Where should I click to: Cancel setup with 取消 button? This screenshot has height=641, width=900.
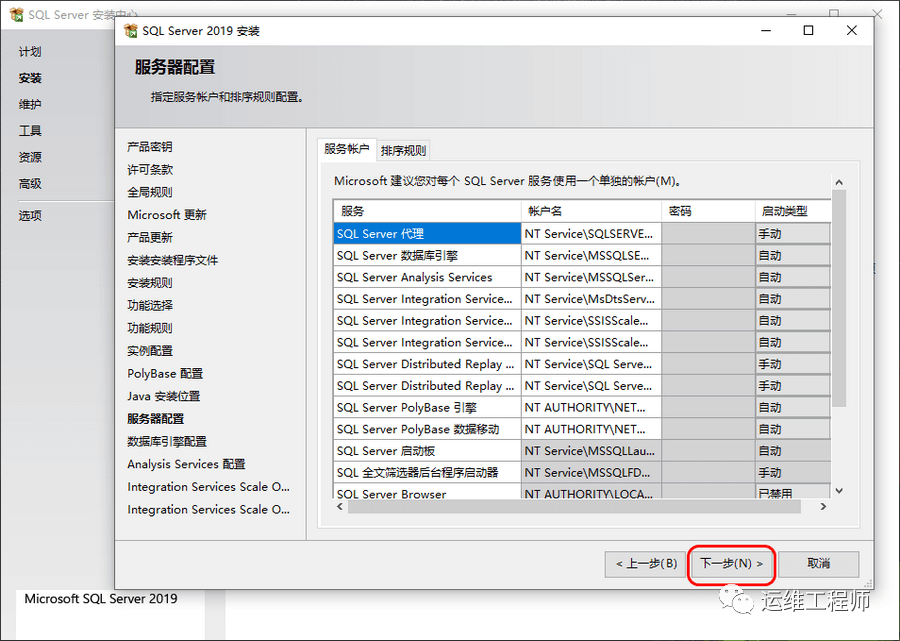pos(818,564)
